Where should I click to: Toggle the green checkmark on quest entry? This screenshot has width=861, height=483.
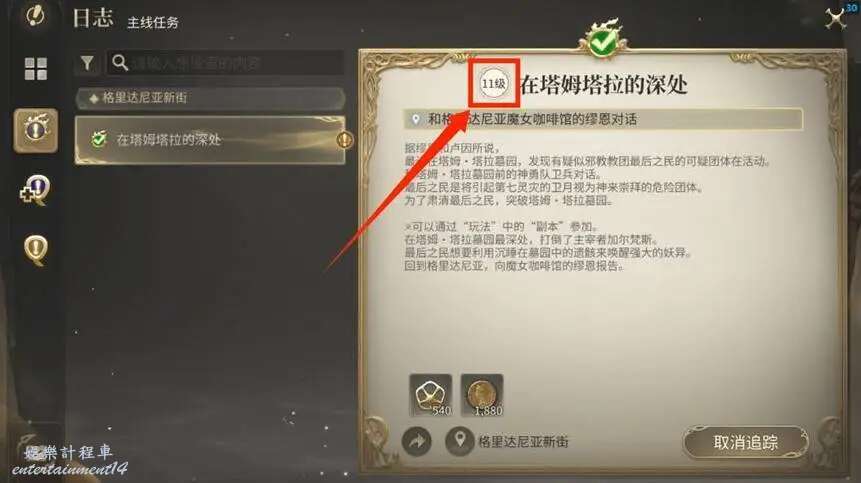click(x=99, y=139)
